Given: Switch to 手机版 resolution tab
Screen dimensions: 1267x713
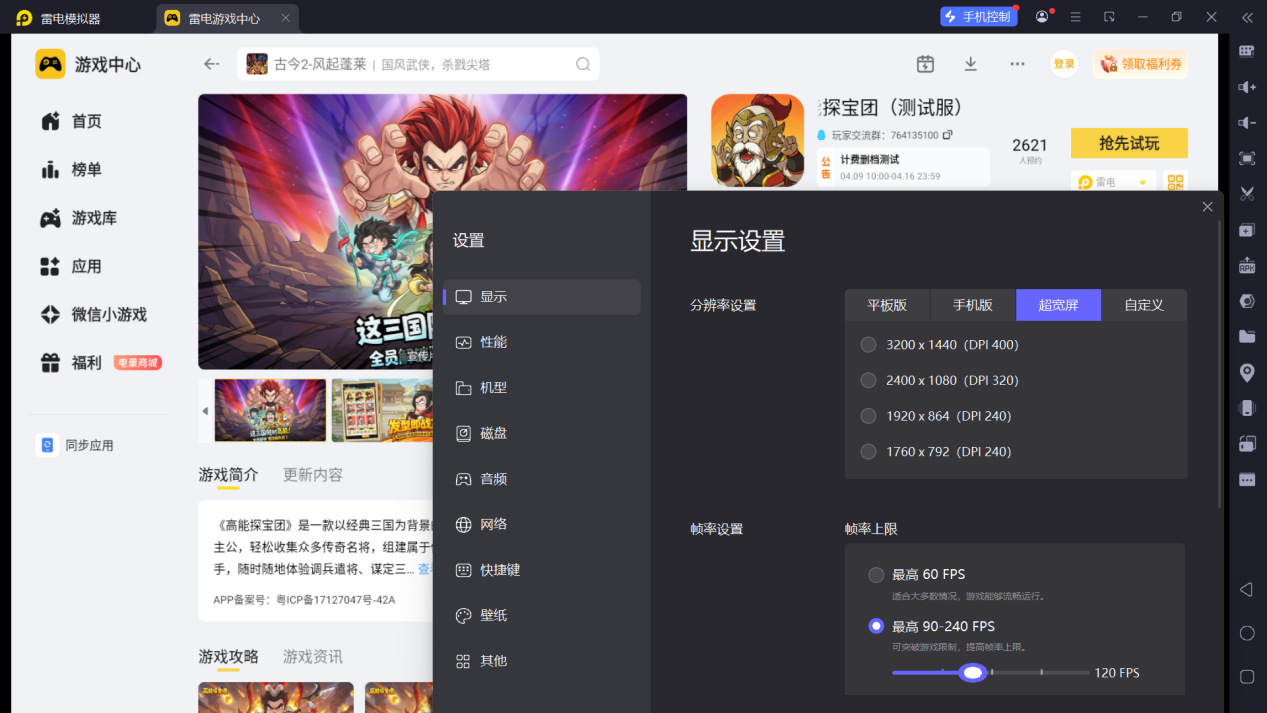Looking at the screenshot, I should click(x=973, y=305).
